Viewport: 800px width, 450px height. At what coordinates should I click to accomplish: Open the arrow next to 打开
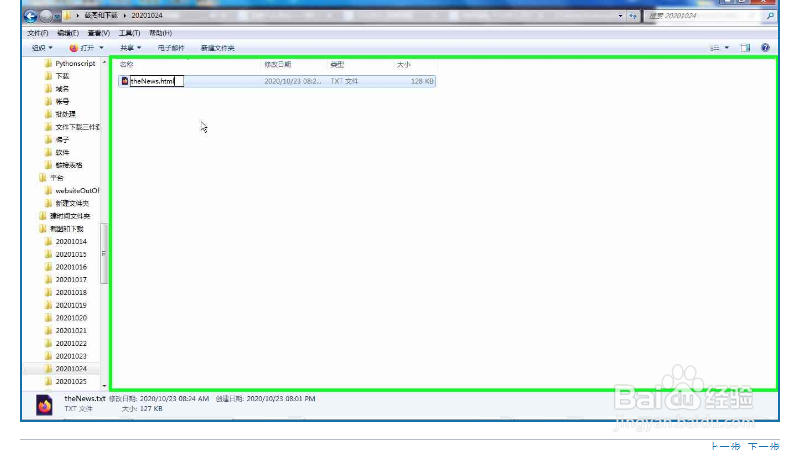pos(101,48)
